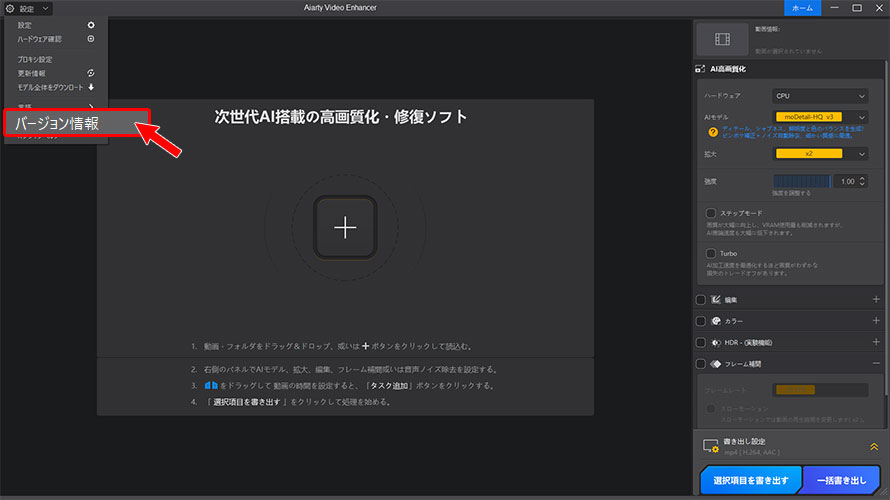This screenshot has height=500, width=890.
Task: Minimize the Aiarty Video Enhancer window
Action: coord(834,8)
